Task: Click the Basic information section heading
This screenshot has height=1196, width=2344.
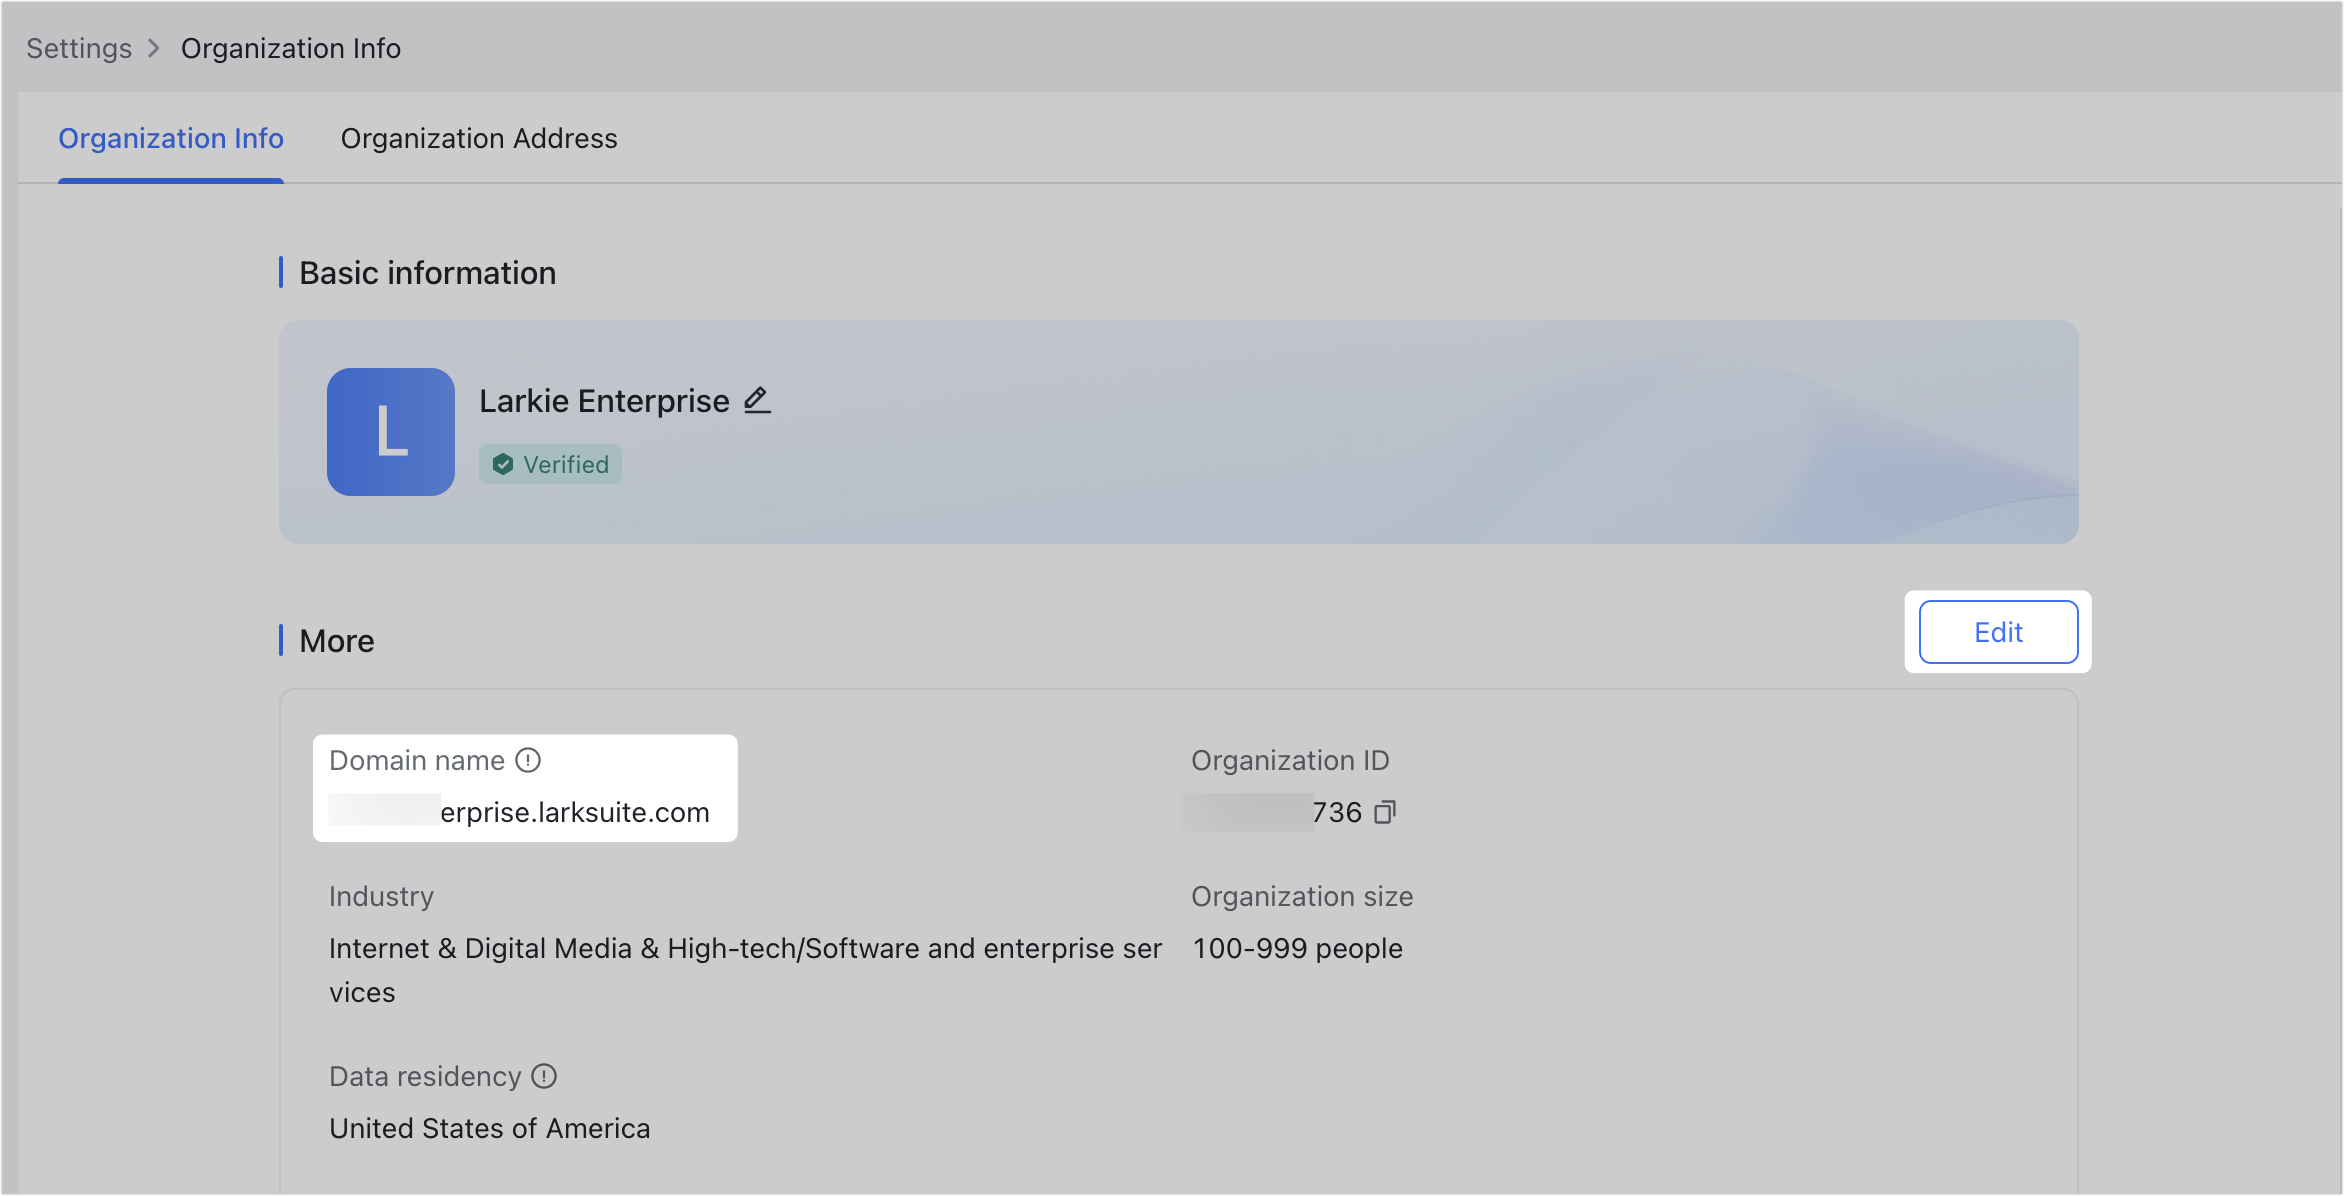Action: (427, 273)
